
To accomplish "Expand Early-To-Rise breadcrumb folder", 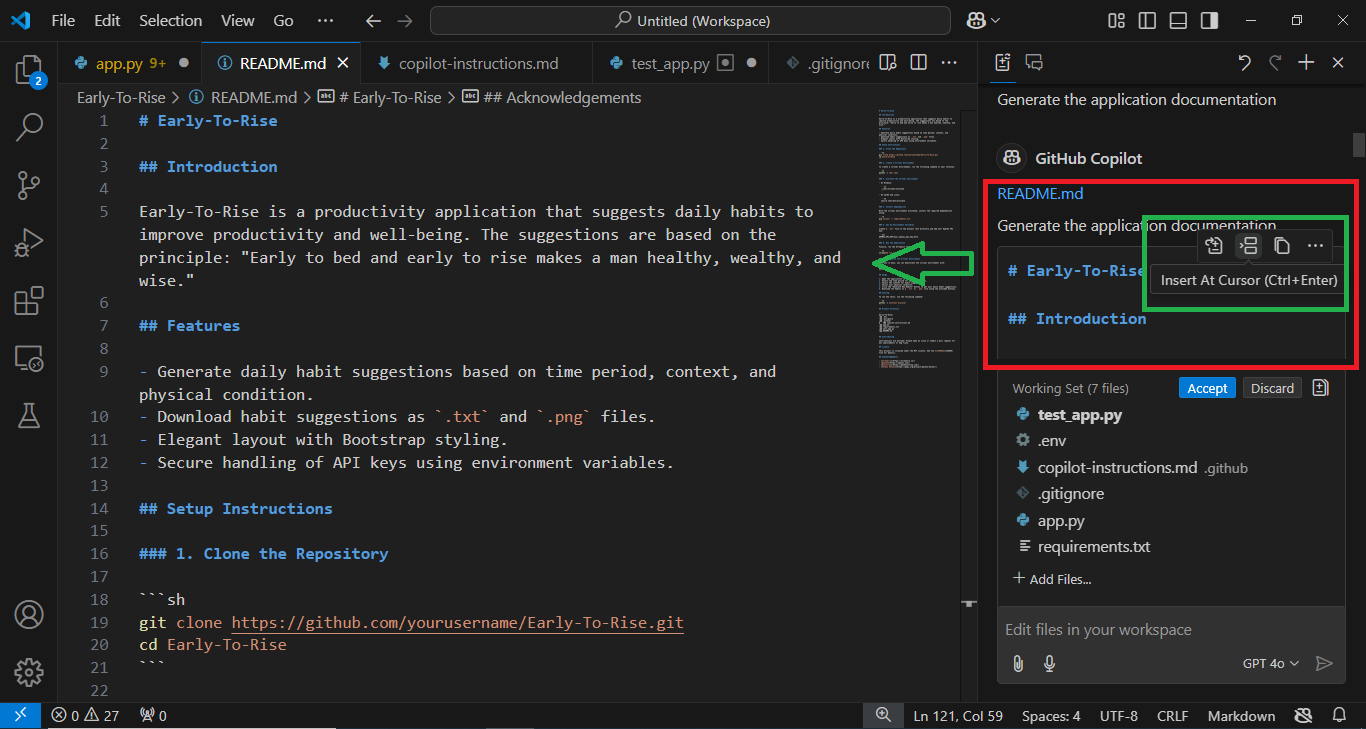I will (121, 97).
